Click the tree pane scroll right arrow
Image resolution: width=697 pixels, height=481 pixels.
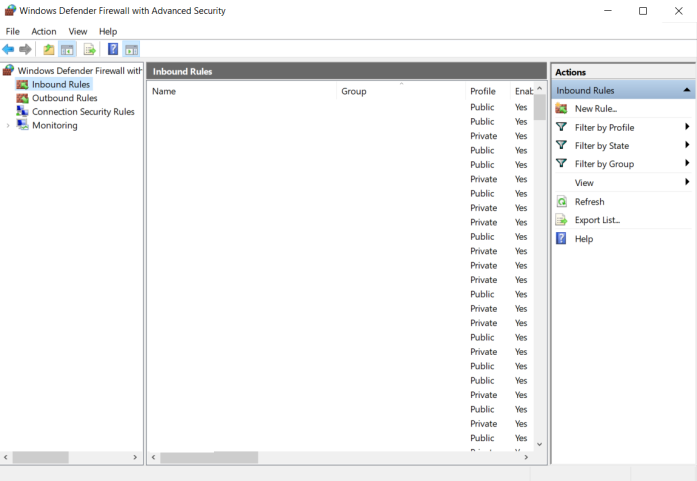[135, 457]
